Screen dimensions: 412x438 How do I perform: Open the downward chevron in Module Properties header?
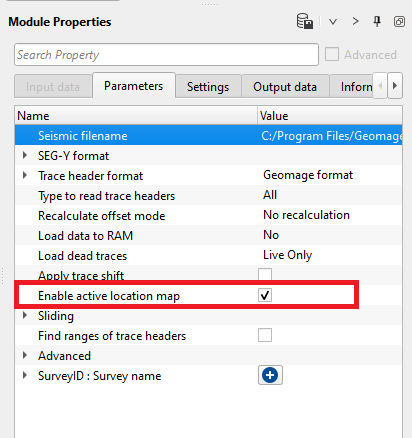(333, 22)
